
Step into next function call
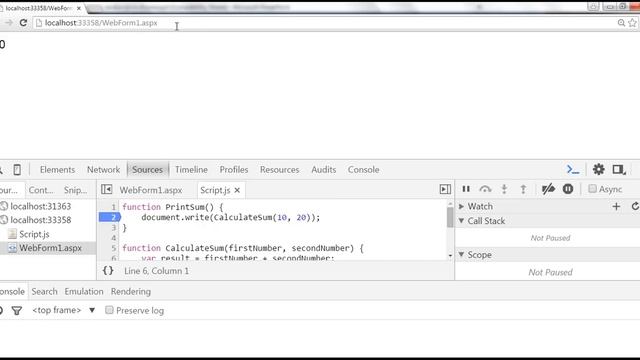[504, 189]
